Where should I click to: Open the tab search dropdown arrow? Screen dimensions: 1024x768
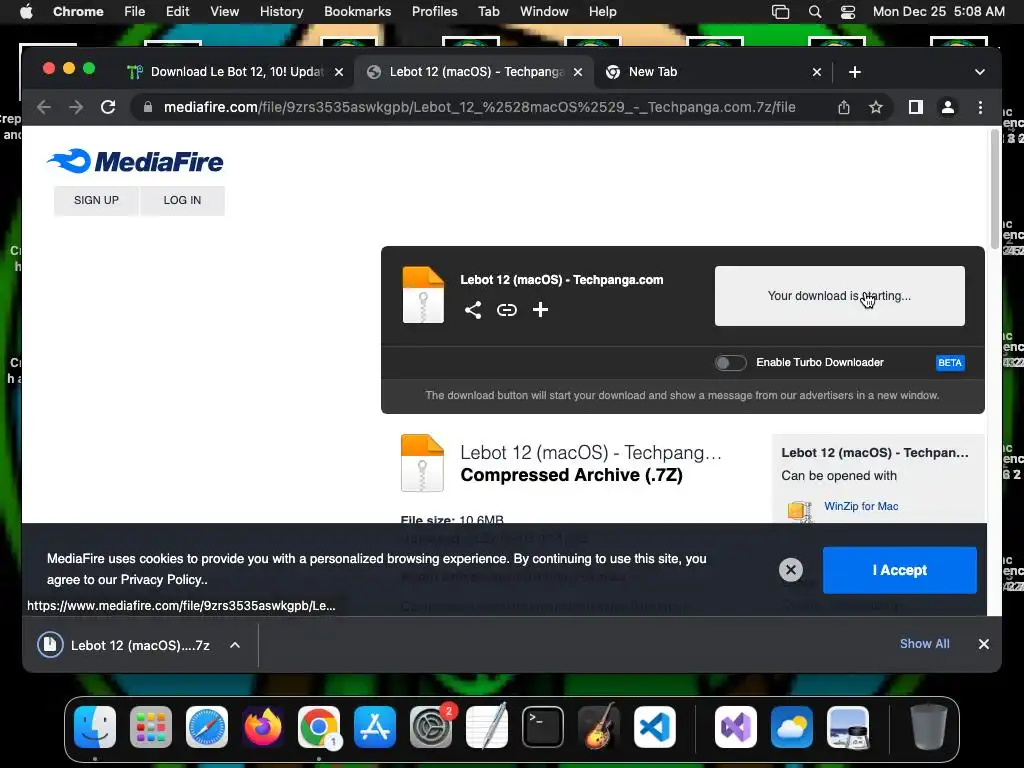click(980, 72)
